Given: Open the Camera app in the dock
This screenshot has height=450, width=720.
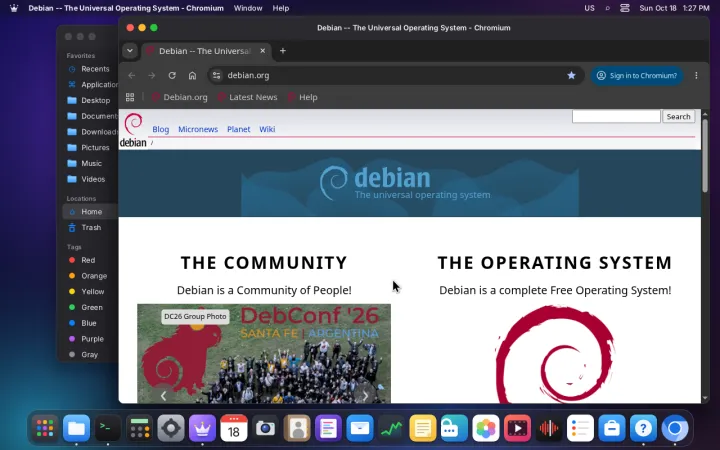Looking at the screenshot, I should 265,428.
